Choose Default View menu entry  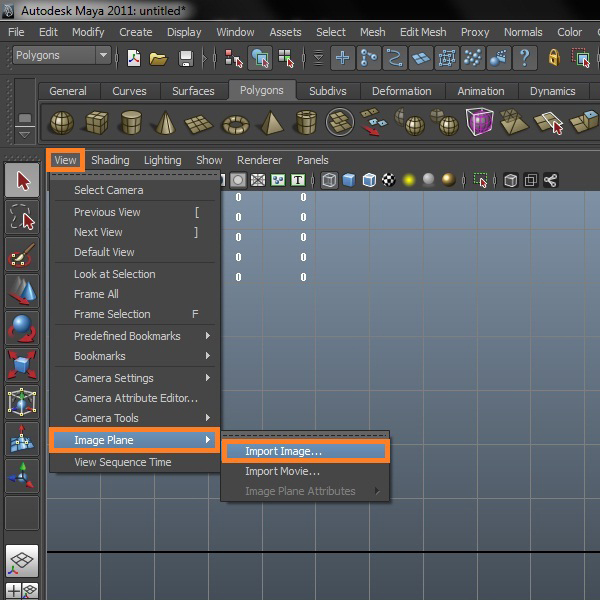[x=135, y=252]
